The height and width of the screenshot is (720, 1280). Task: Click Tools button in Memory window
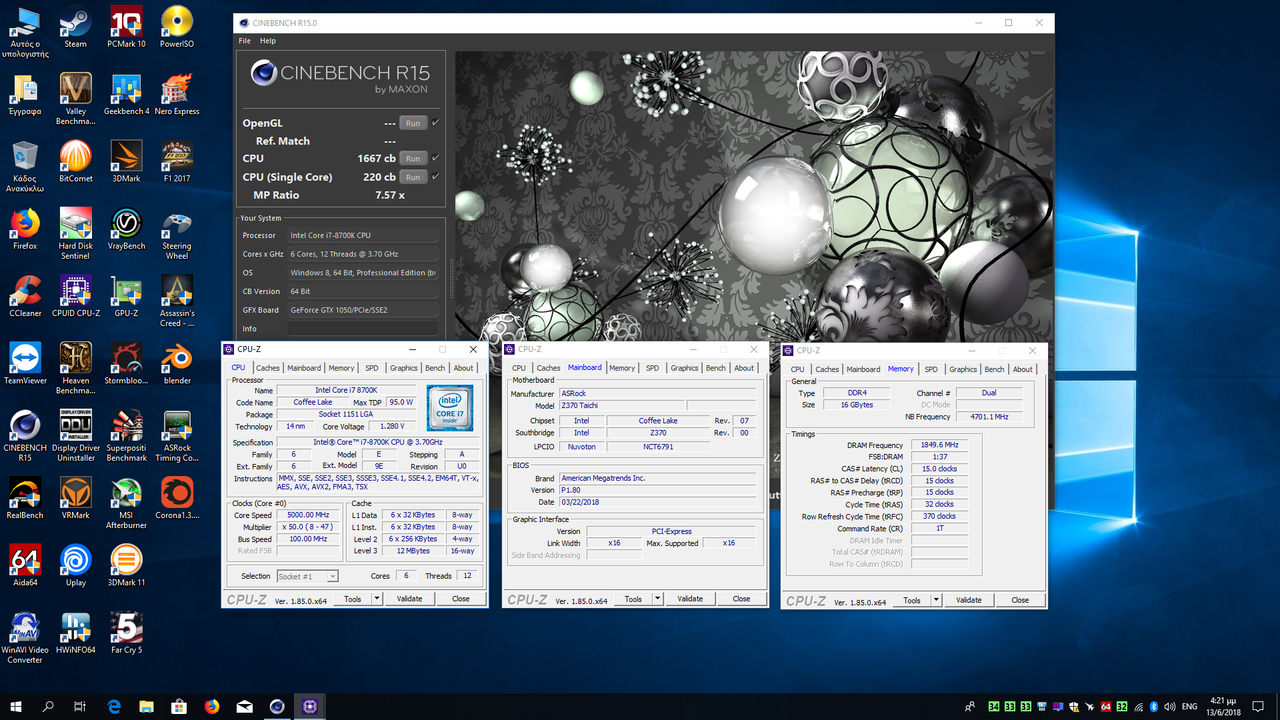pos(912,600)
